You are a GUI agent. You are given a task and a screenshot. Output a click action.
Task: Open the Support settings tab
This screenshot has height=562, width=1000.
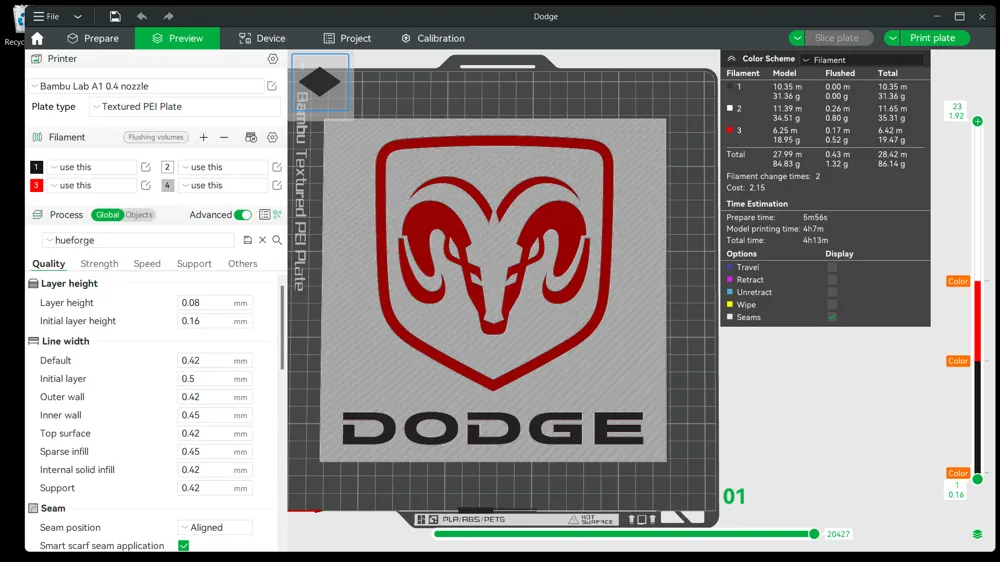click(x=194, y=263)
